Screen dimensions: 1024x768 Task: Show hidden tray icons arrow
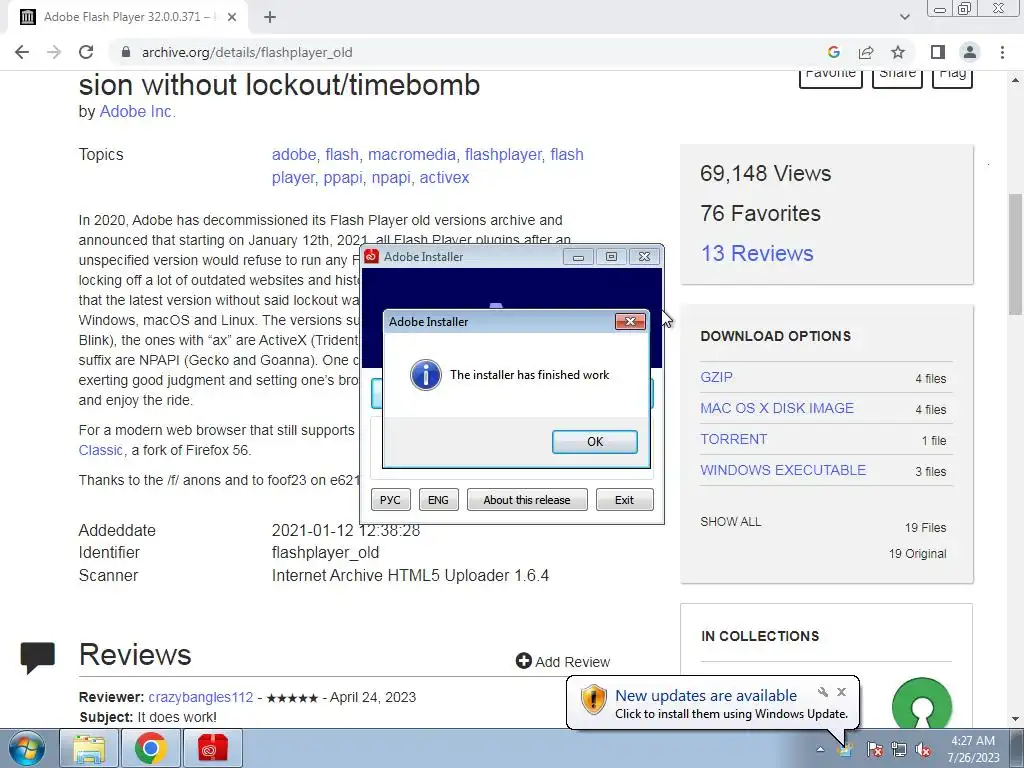(820, 749)
